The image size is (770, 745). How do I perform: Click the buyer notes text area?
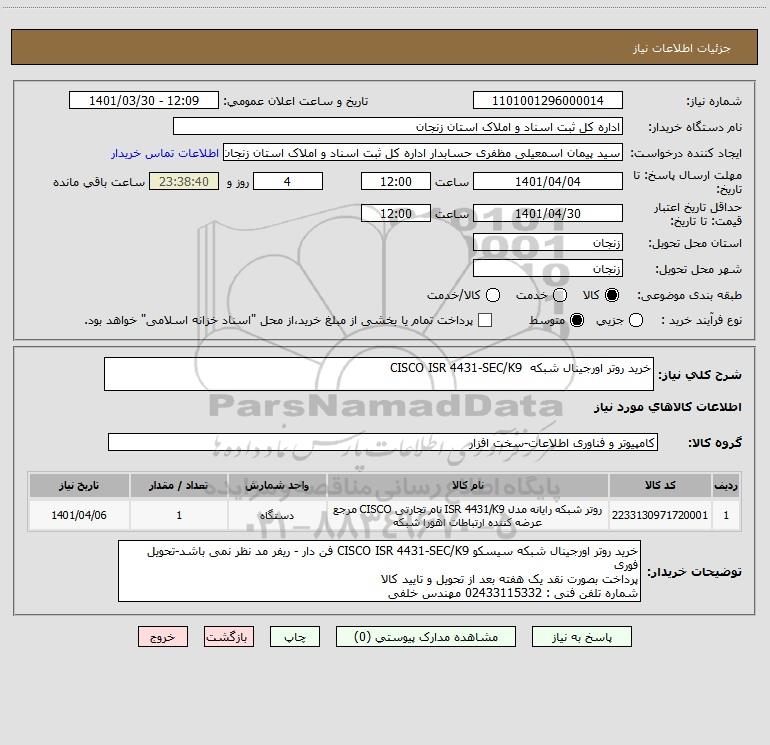pos(379,571)
